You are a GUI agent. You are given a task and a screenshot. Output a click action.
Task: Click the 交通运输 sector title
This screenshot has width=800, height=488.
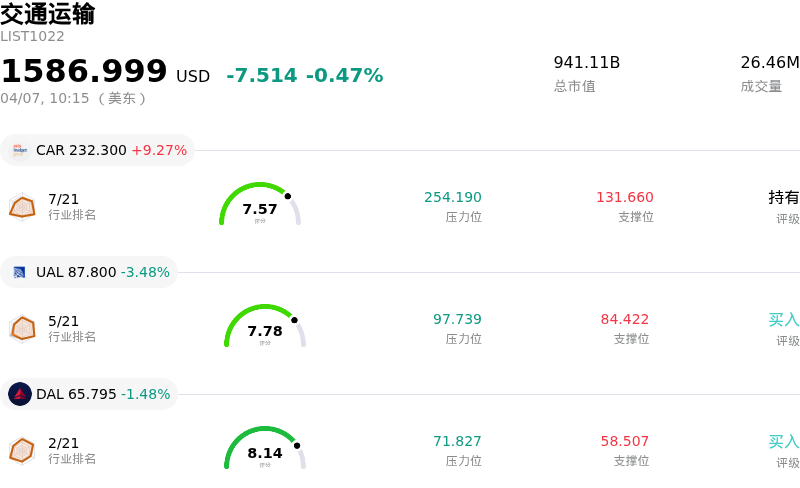click(x=48, y=14)
